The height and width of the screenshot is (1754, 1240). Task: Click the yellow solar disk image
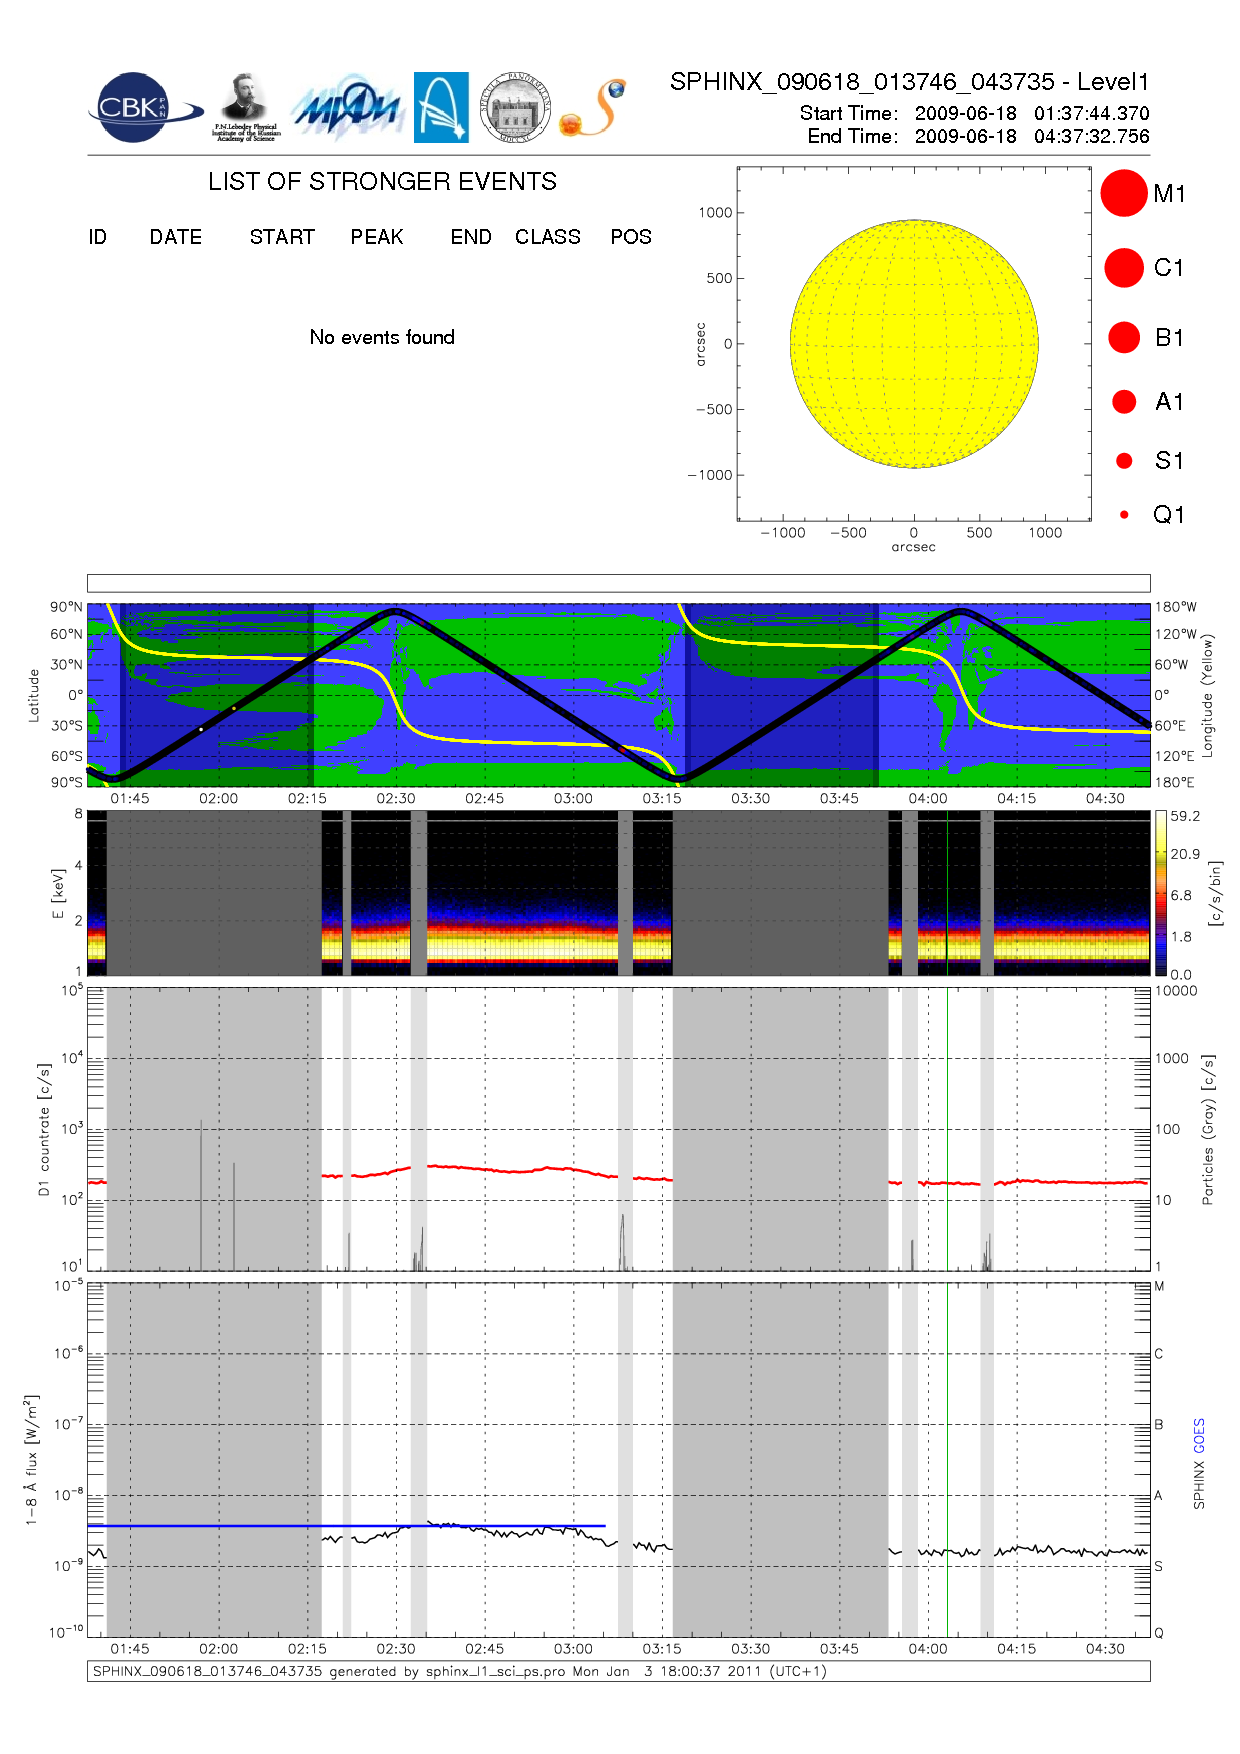point(914,344)
